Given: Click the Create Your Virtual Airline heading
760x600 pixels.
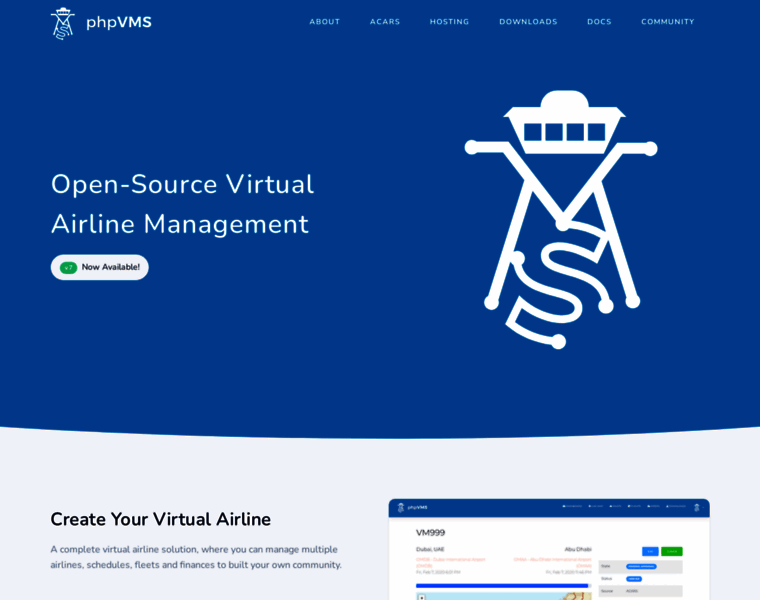Looking at the screenshot, I should point(160,519).
